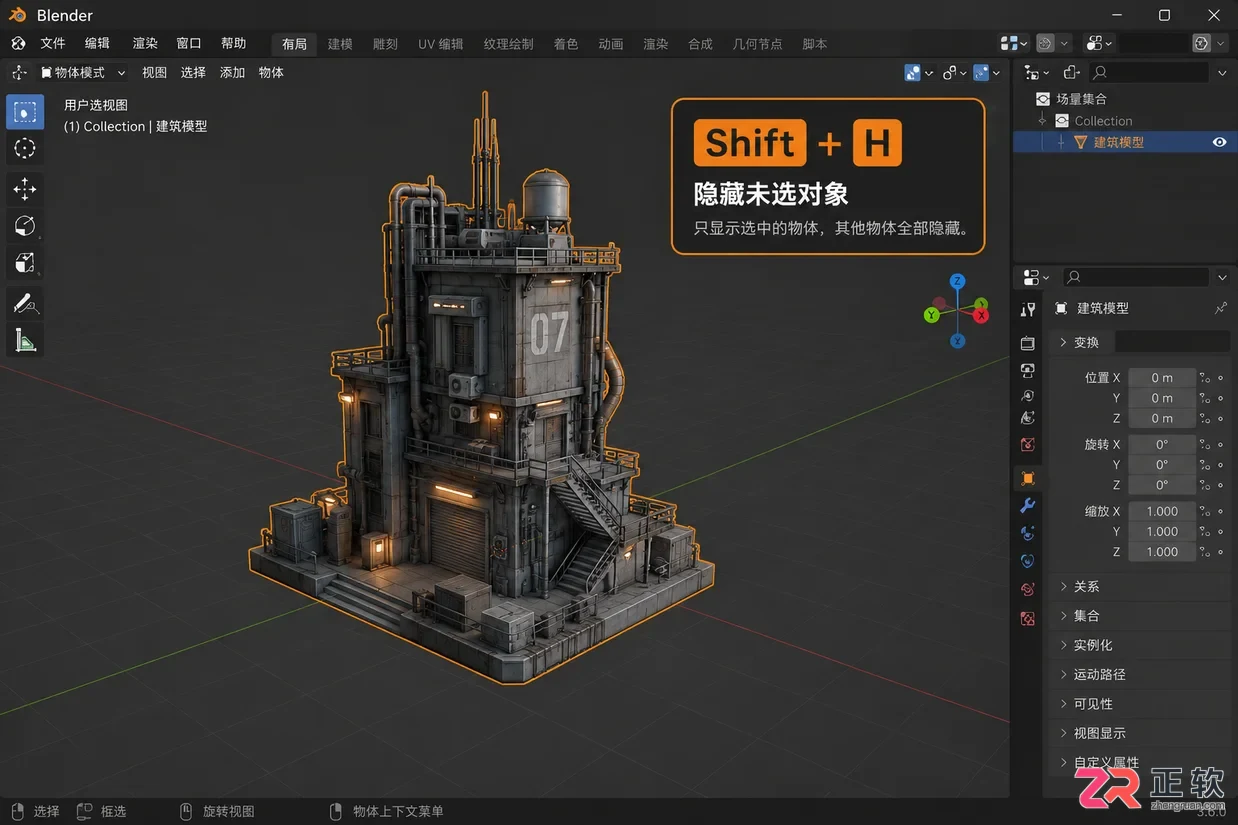Screen dimensions: 1238x825
Task: Click the blue Z axis gizmo handle
Action: (957, 281)
